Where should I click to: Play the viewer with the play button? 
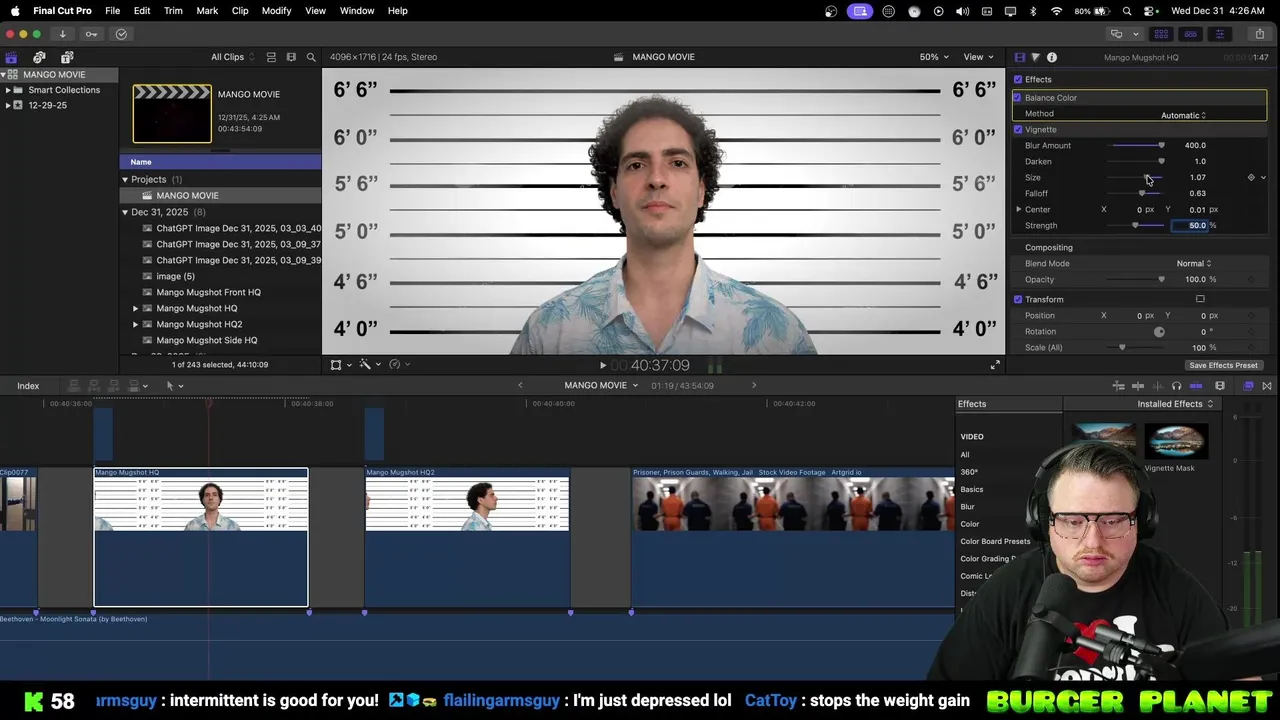point(602,366)
